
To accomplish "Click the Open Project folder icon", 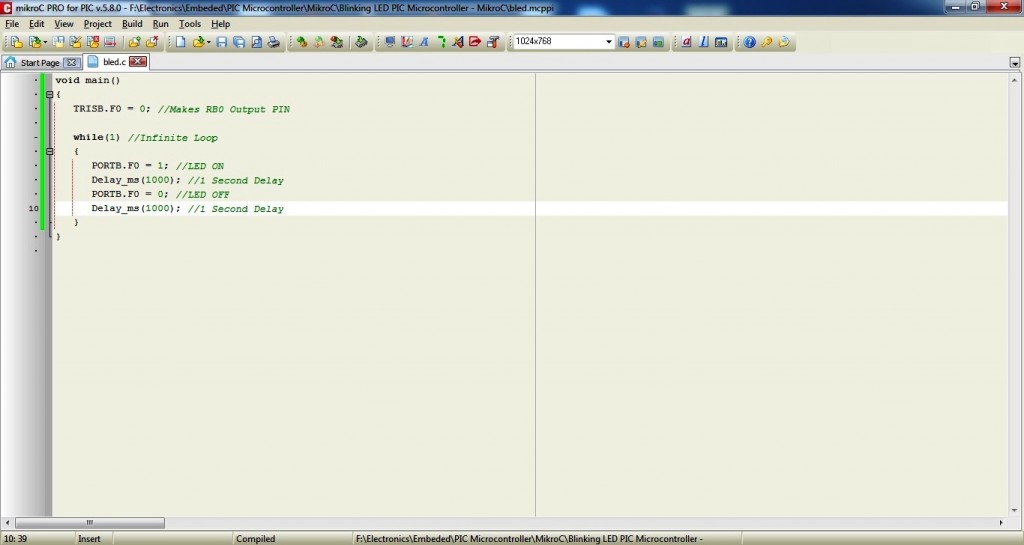I will 35,42.
